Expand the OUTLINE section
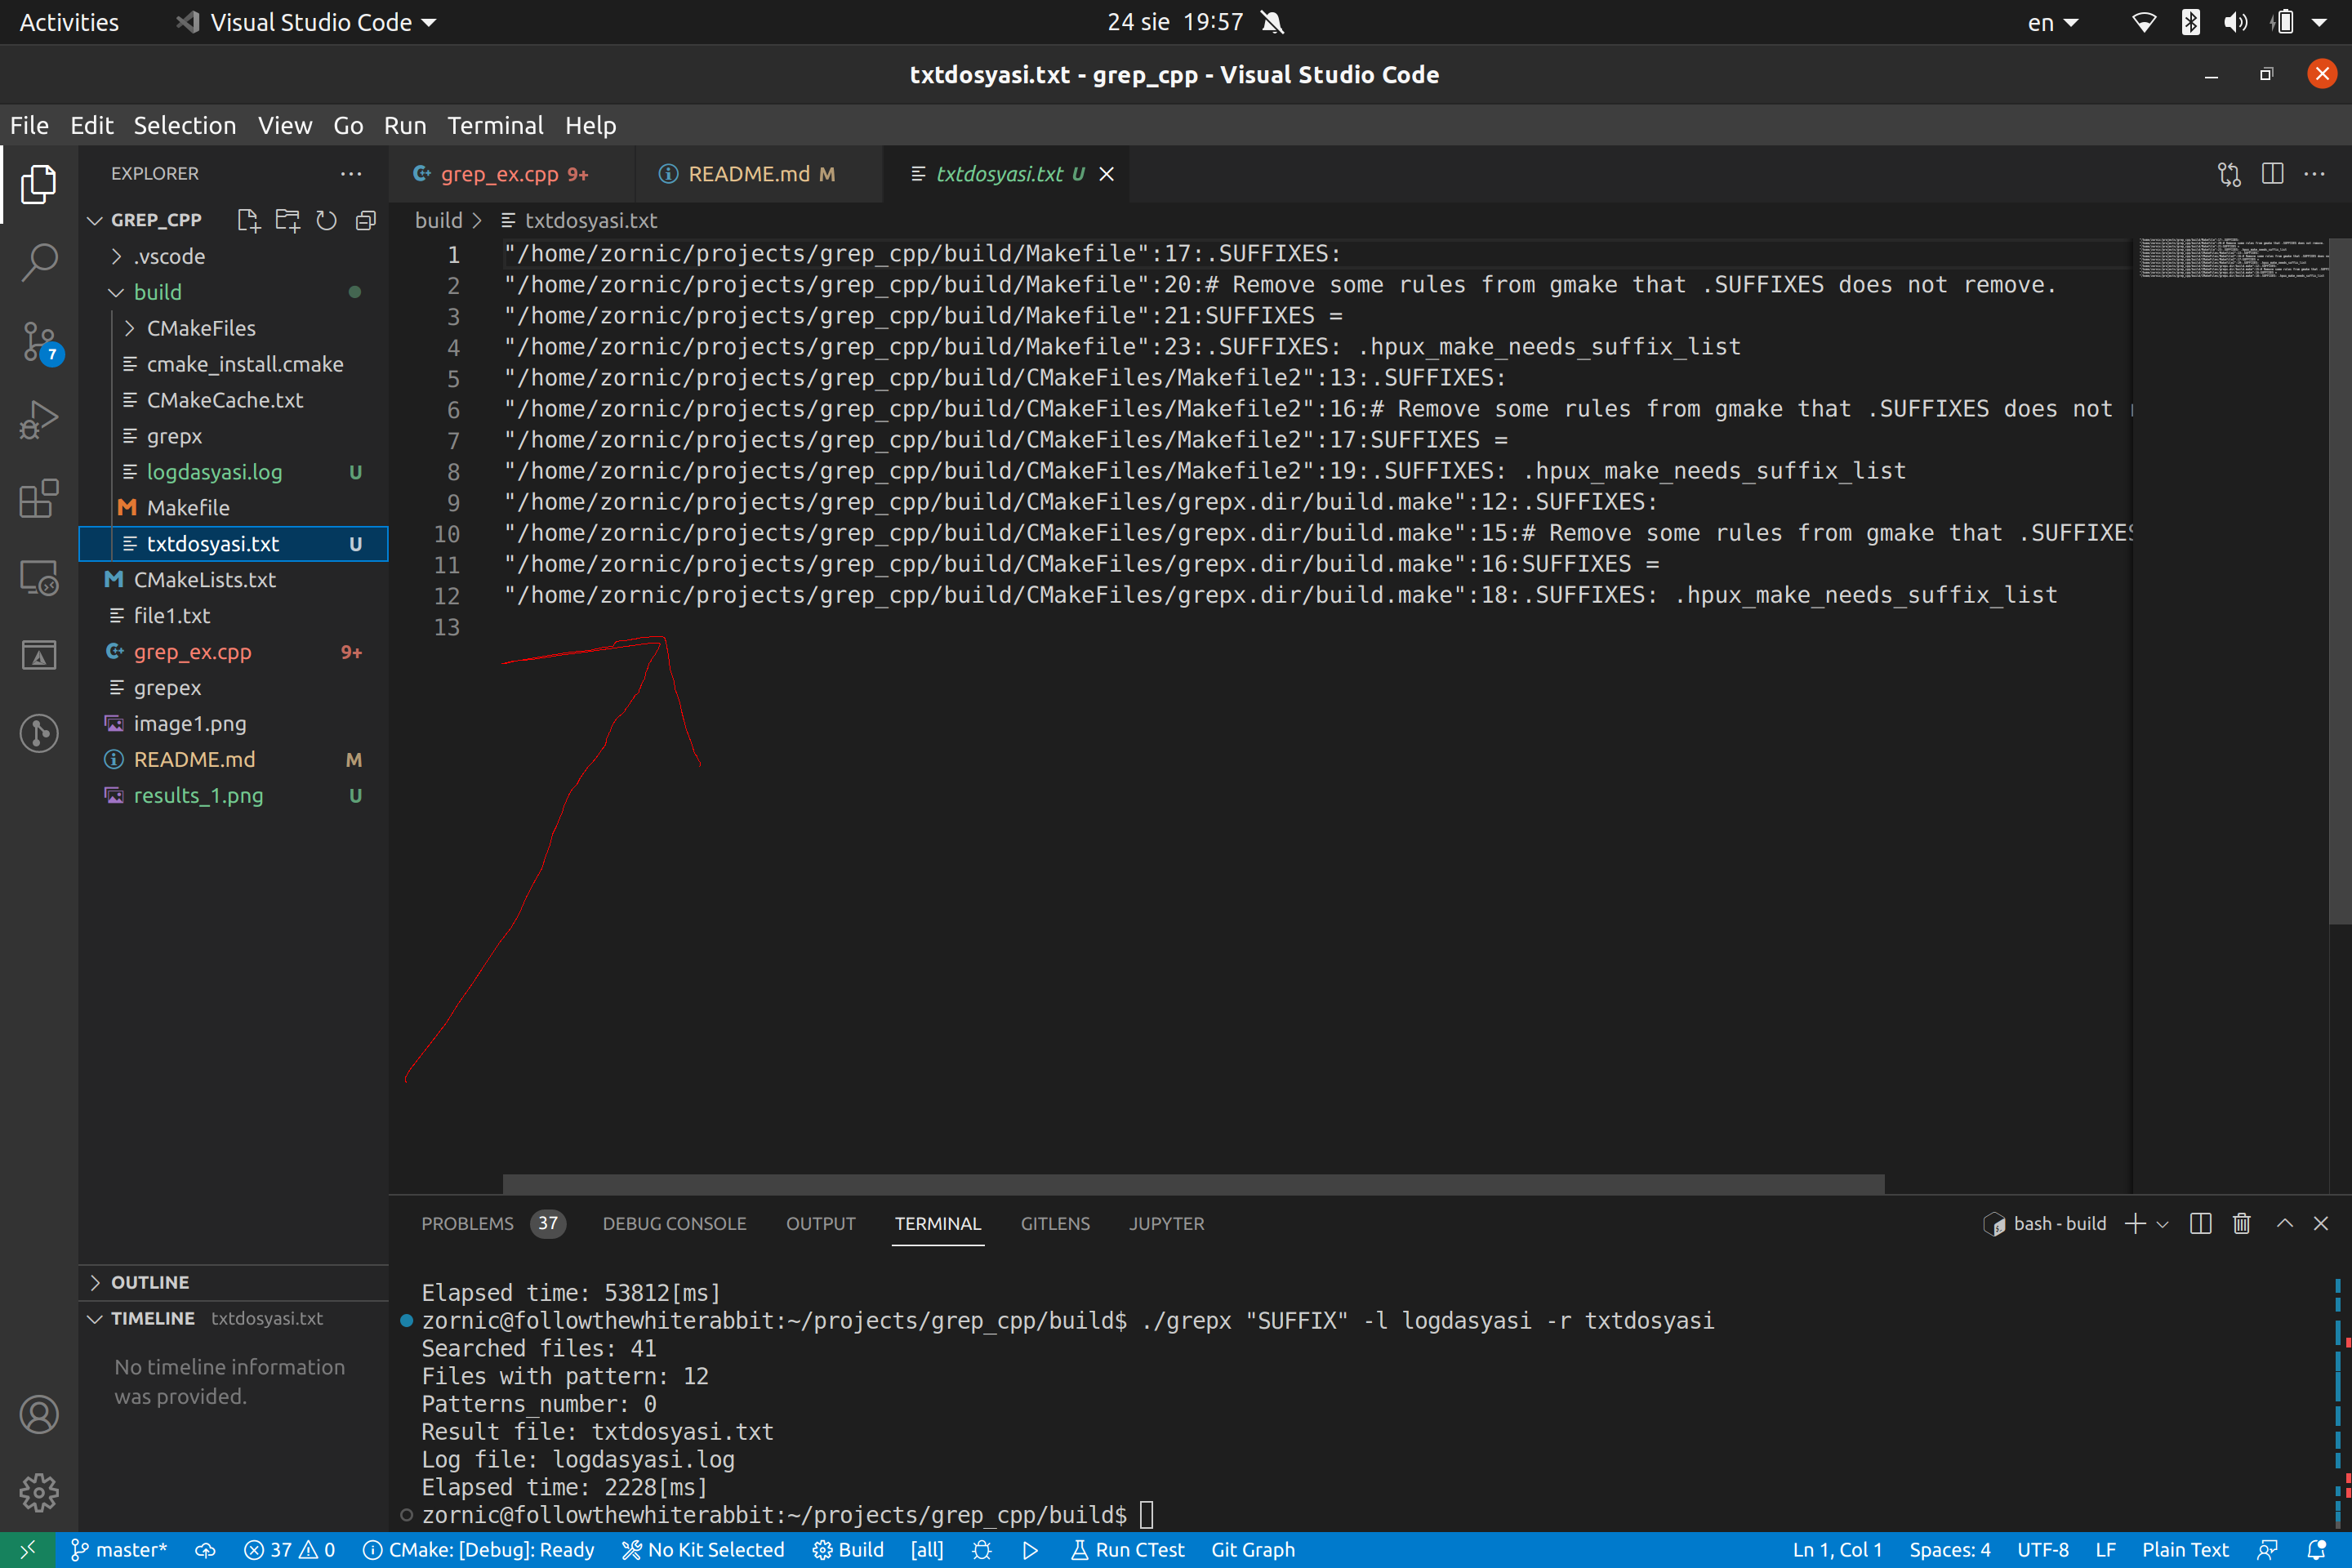Viewport: 2352px width, 1568px height. pyautogui.click(x=150, y=1282)
